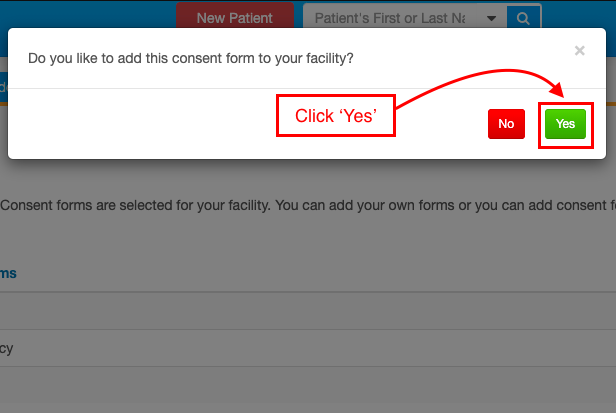Click the red "Click 'Yes'" annotation box
616x413 pixels.
click(335, 116)
